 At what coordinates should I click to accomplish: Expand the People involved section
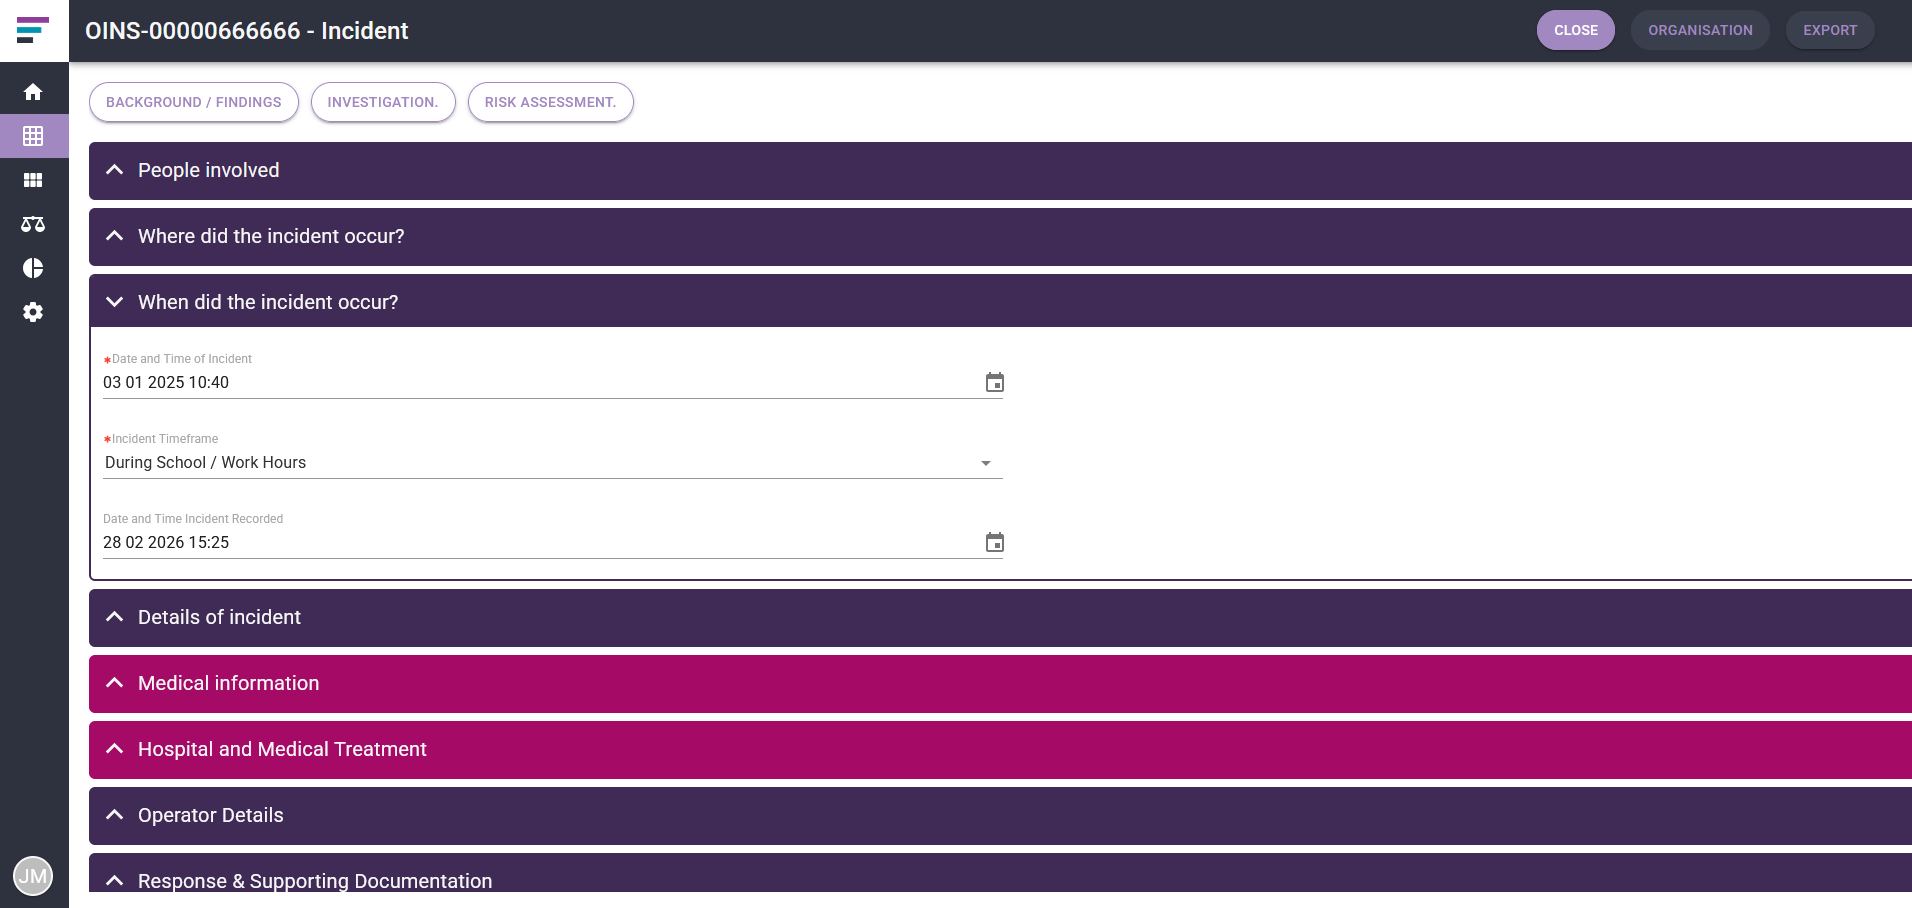tap(1000, 171)
